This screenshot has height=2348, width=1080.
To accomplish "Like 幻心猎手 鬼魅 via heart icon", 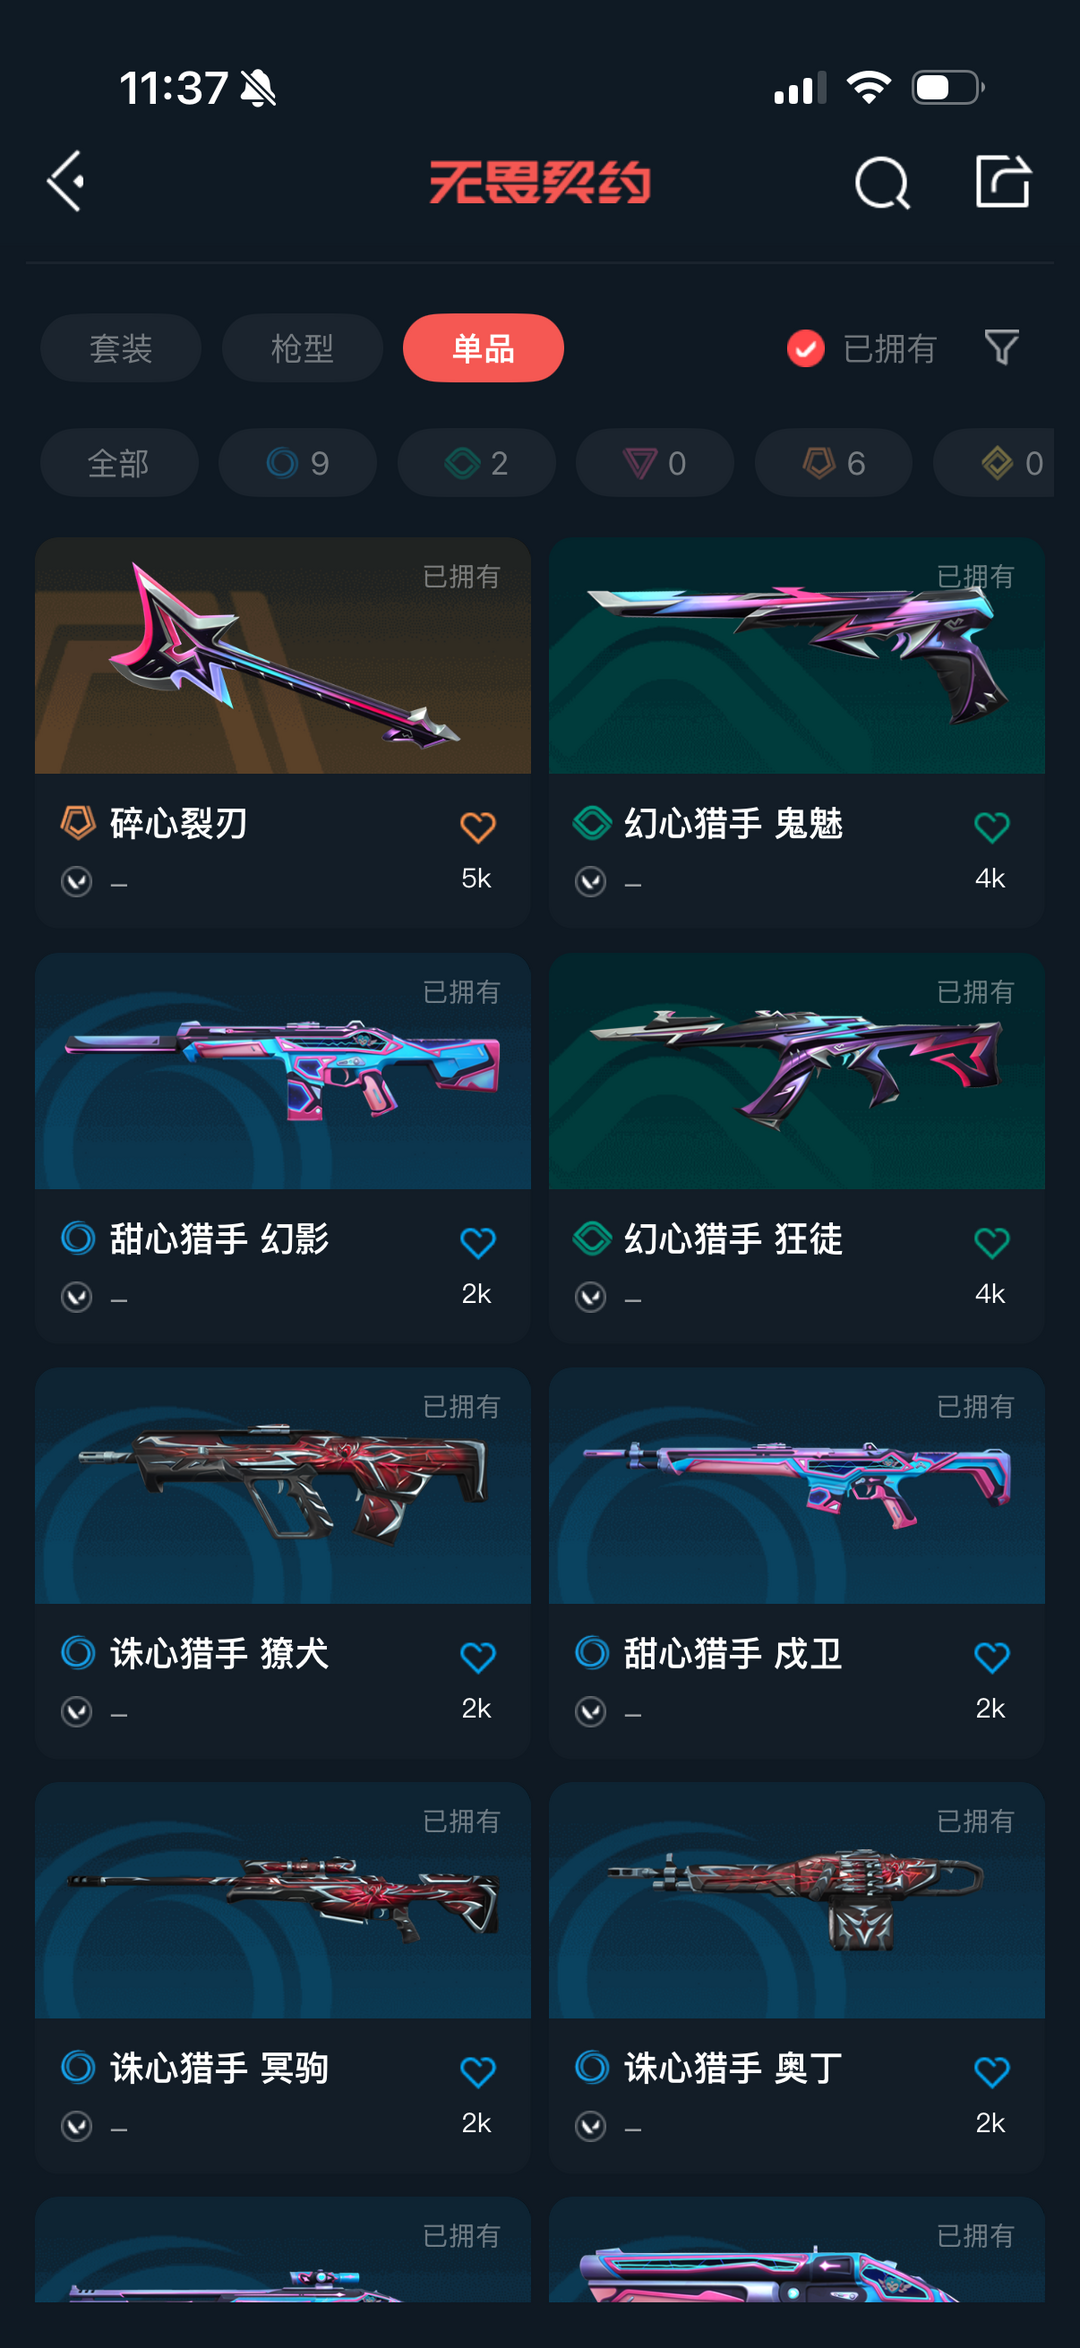I will pos(991,827).
